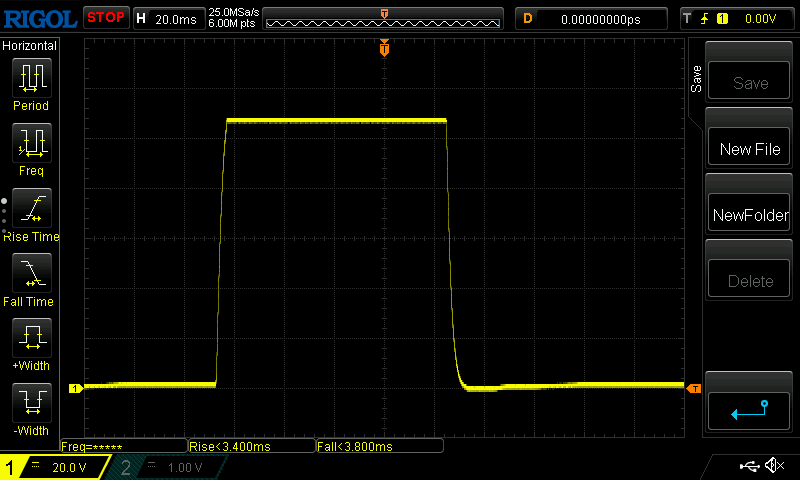Click the Horizontal menu header
Viewport: 800px width, 480px height.
click(x=30, y=45)
